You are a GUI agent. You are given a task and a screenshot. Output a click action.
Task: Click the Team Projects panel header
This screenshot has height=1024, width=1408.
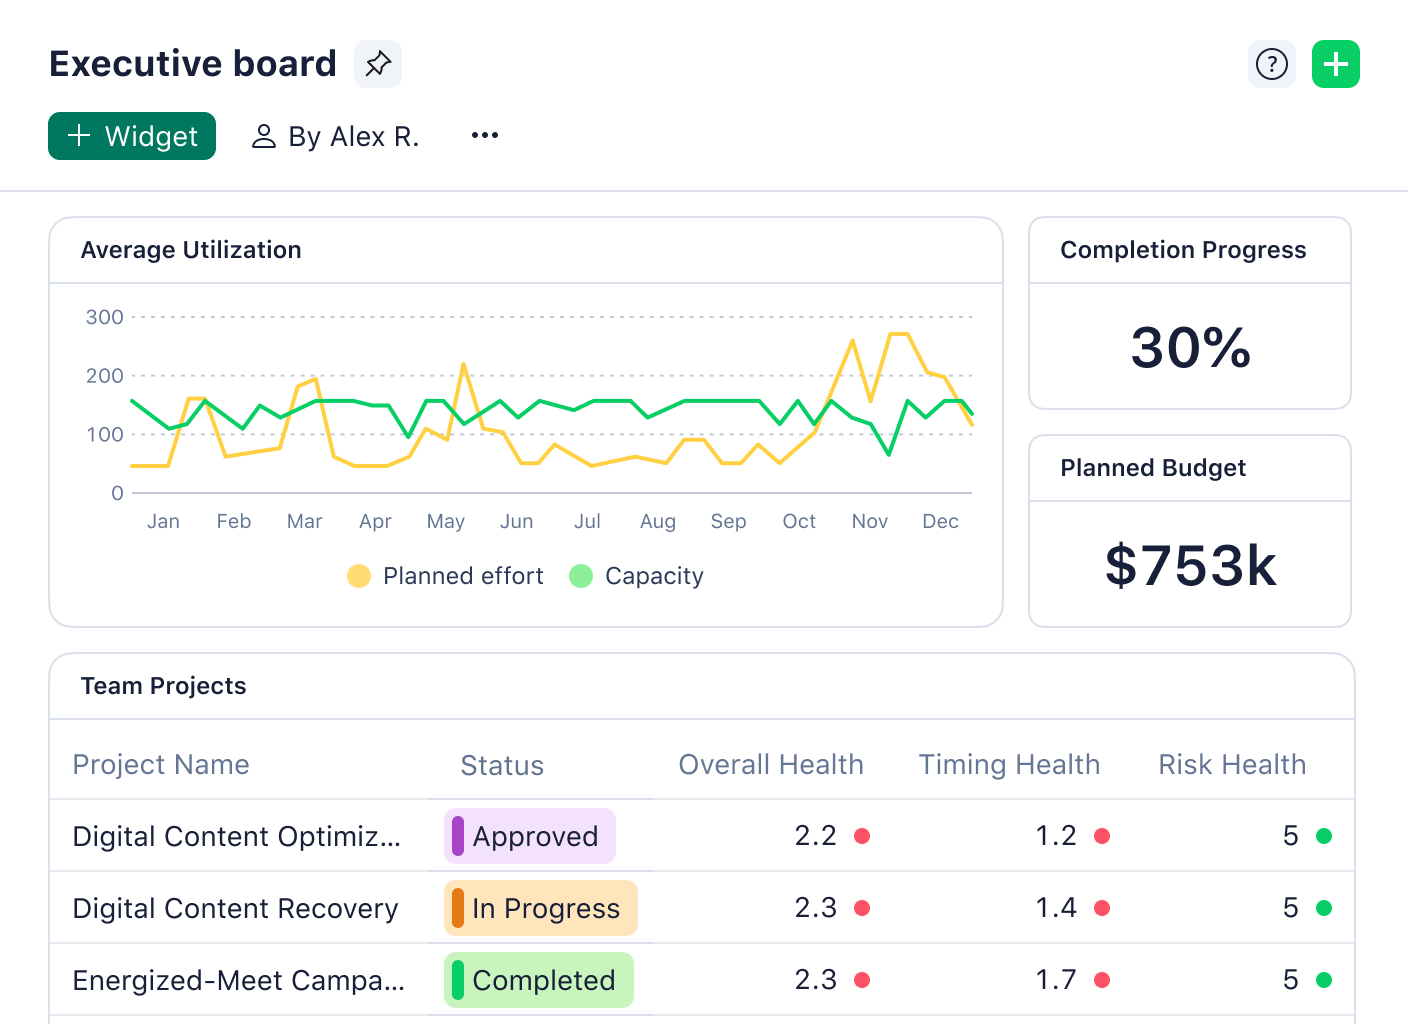(163, 686)
